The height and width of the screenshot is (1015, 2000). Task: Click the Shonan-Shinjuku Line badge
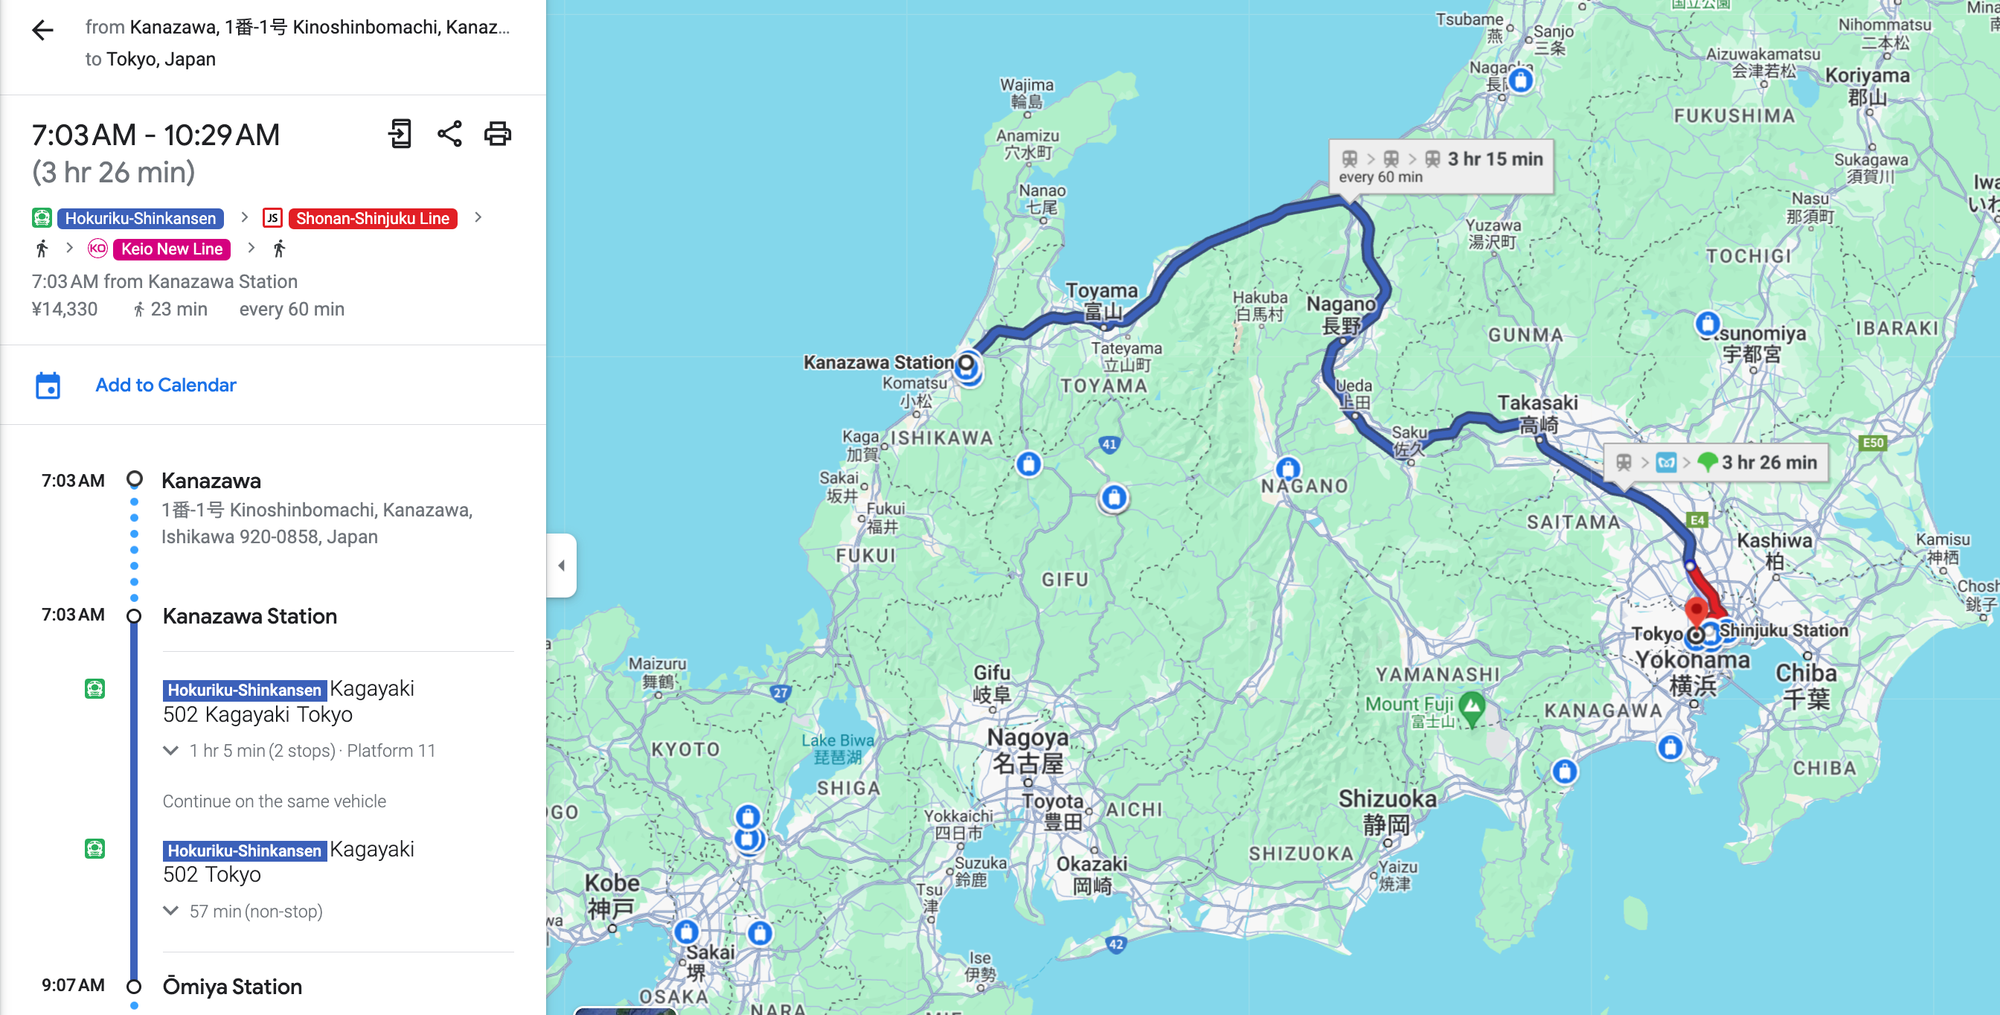pyautogui.click(x=372, y=218)
